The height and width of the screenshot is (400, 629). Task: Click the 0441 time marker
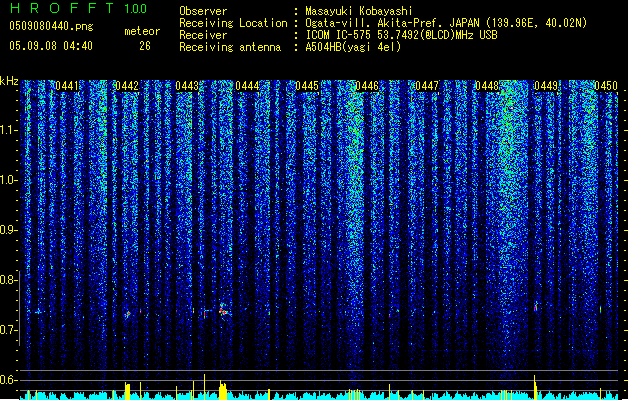[x=67, y=86]
